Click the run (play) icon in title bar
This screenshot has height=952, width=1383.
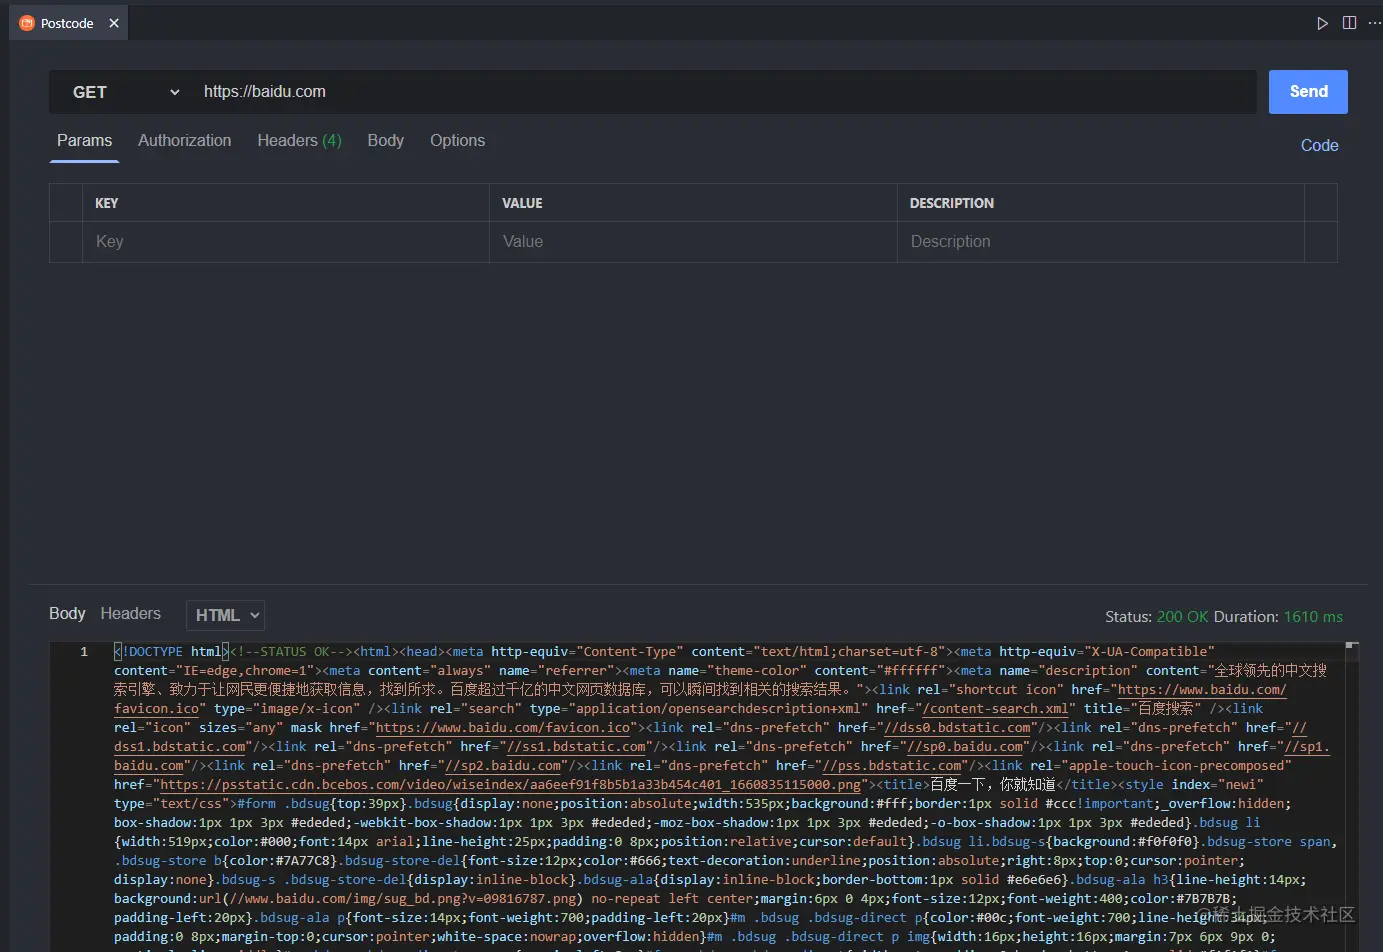(x=1322, y=23)
